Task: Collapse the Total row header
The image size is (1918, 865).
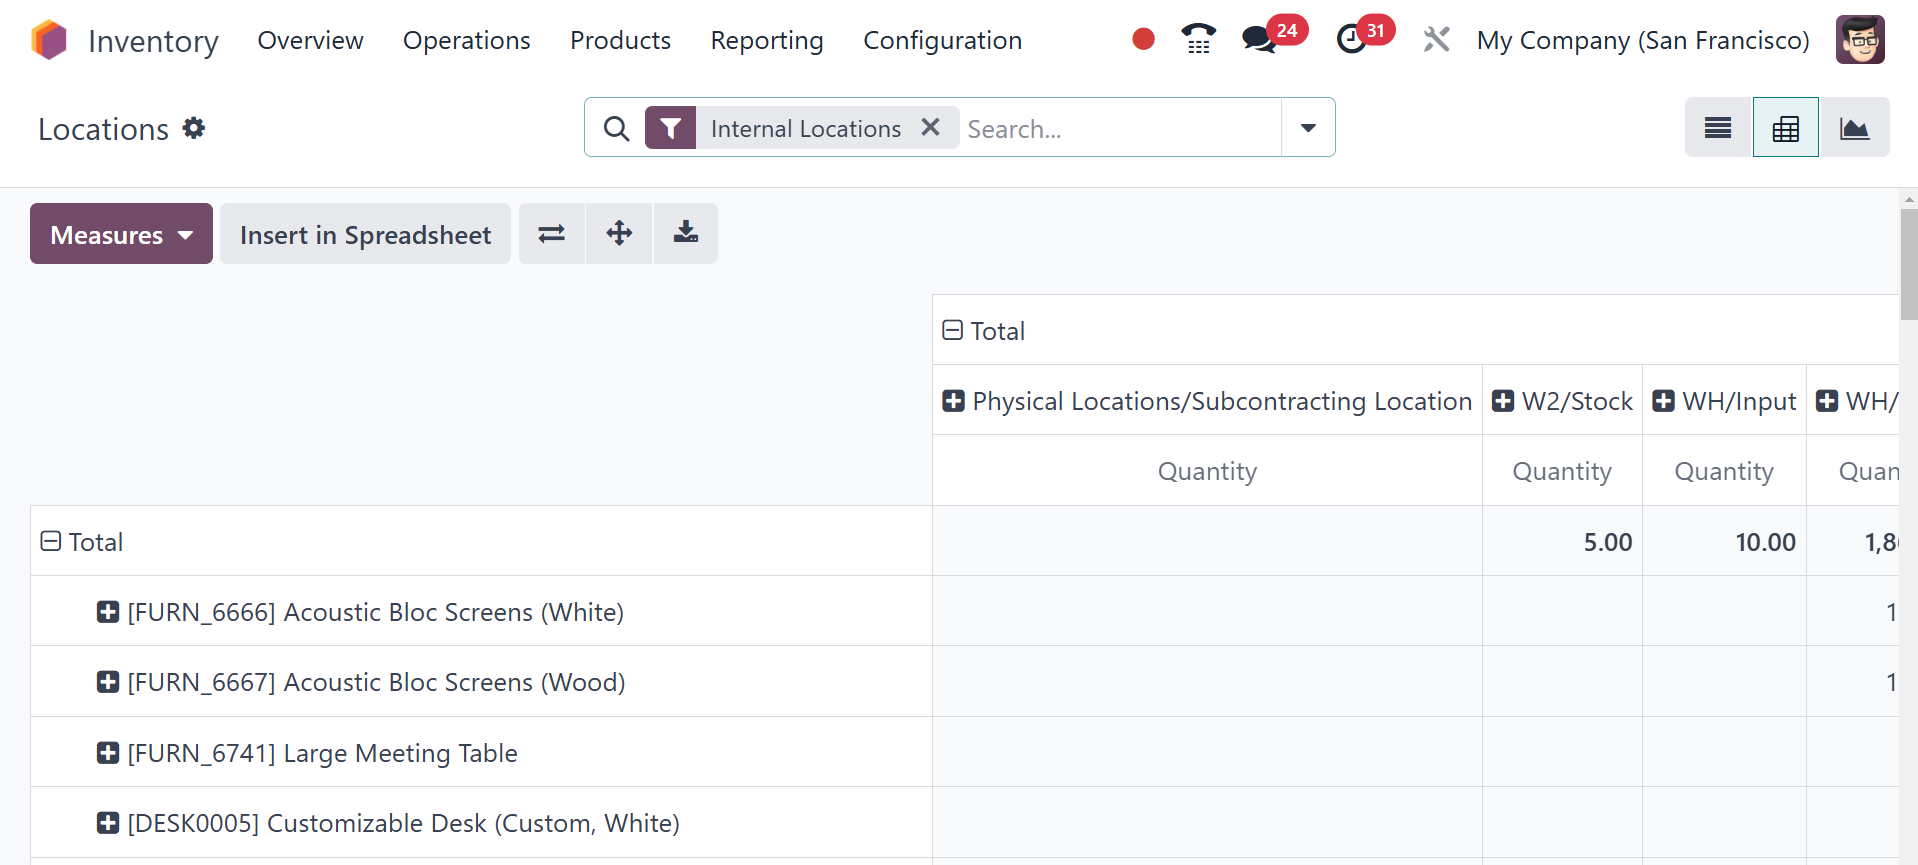Action: click(51, 542)
